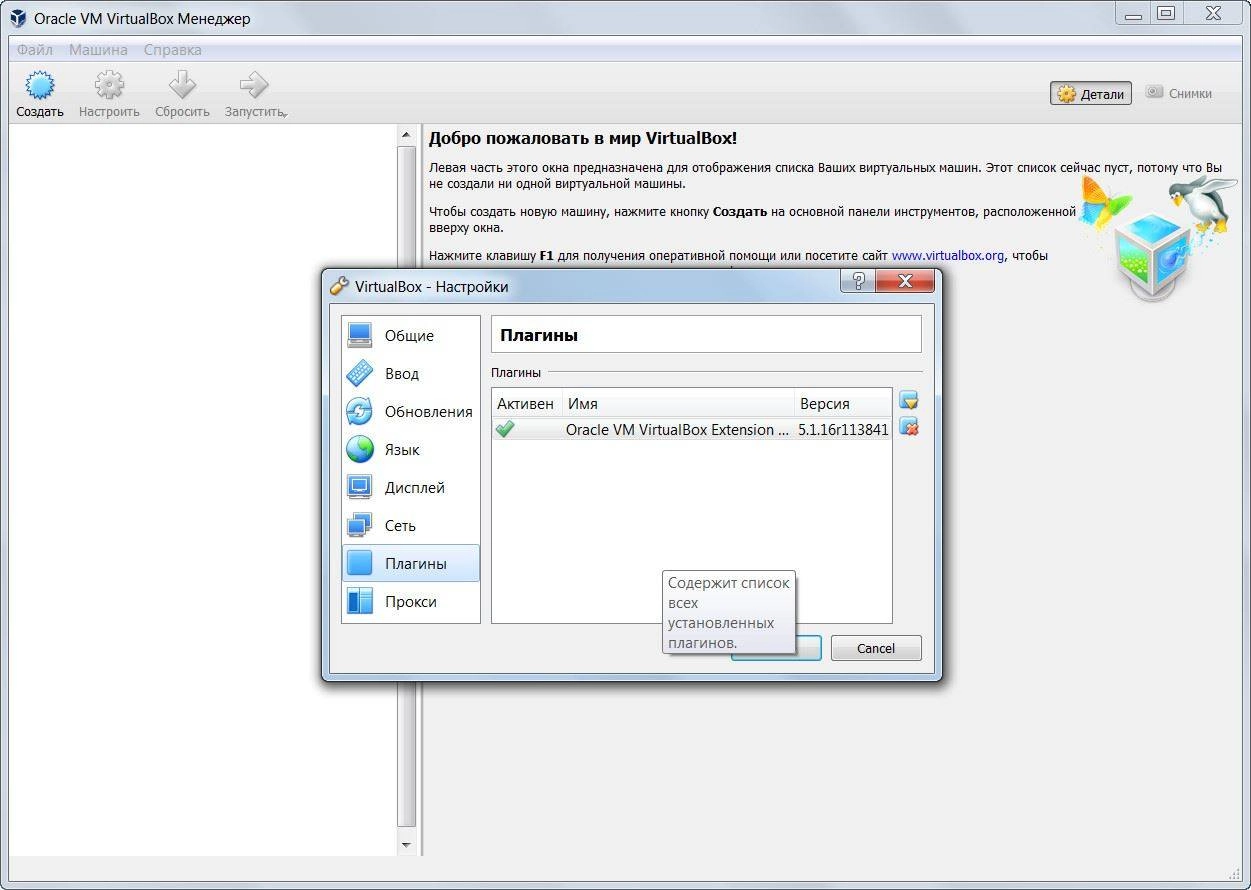The image size is (1251, 890).
Task: Minimize the VirtualBox Менеджер window
Action: 1131,13
